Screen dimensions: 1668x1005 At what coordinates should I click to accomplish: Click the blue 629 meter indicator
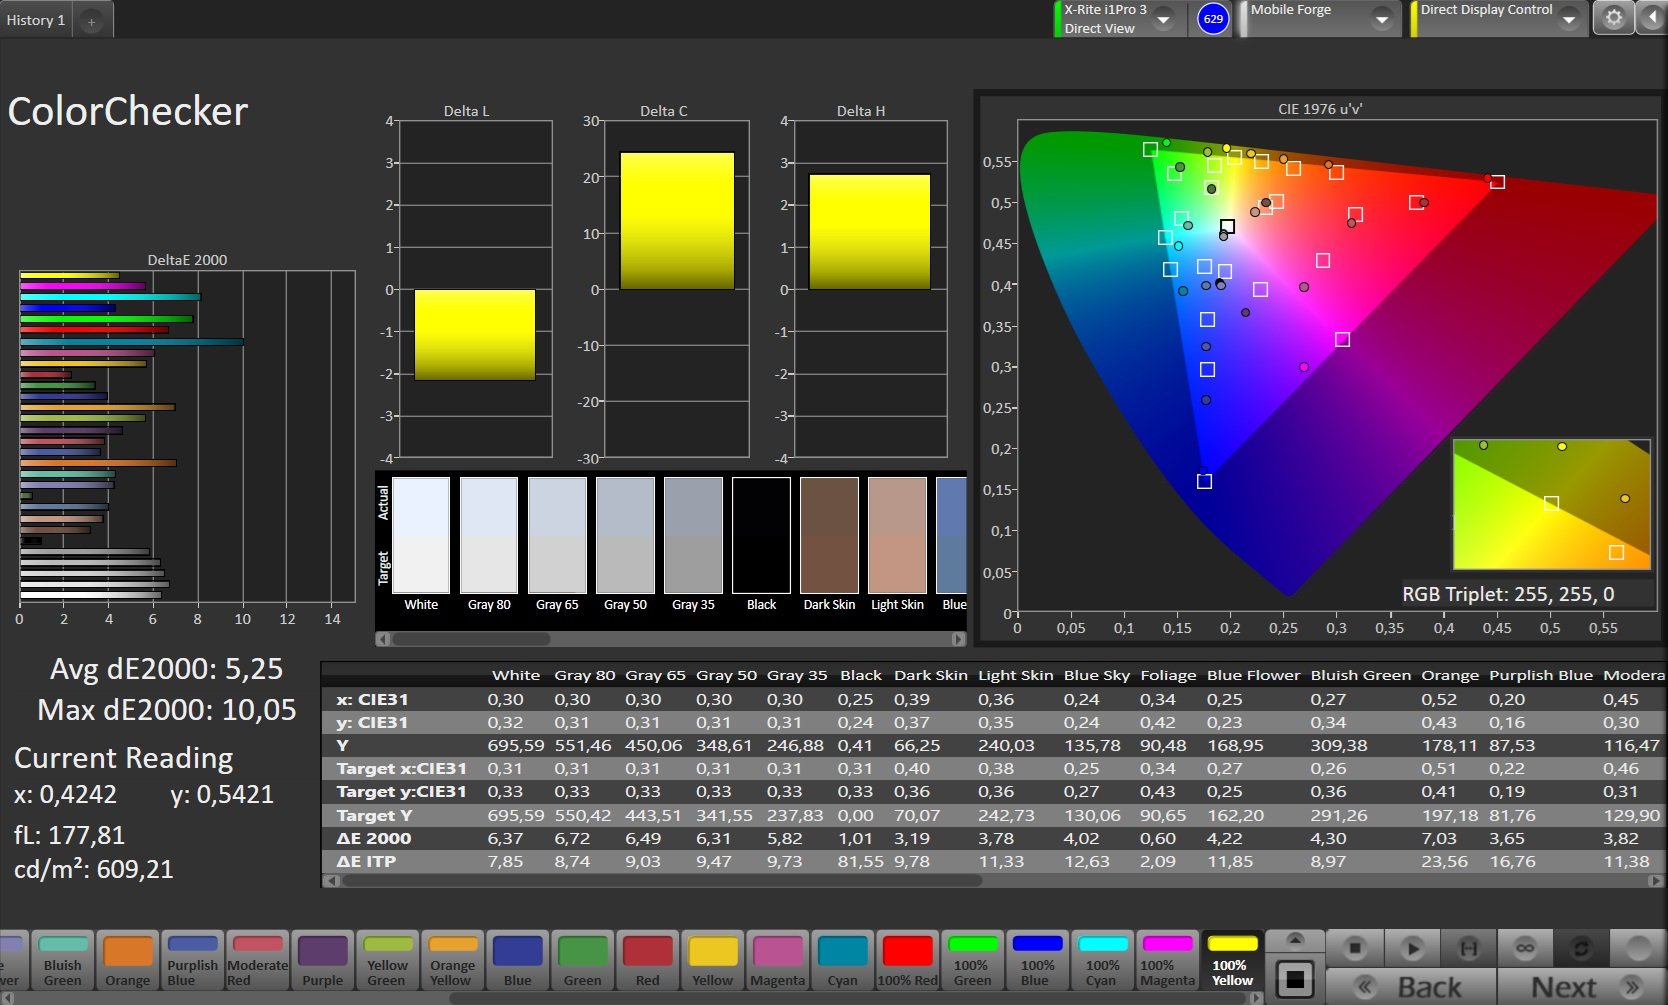tap(1213, 18)
